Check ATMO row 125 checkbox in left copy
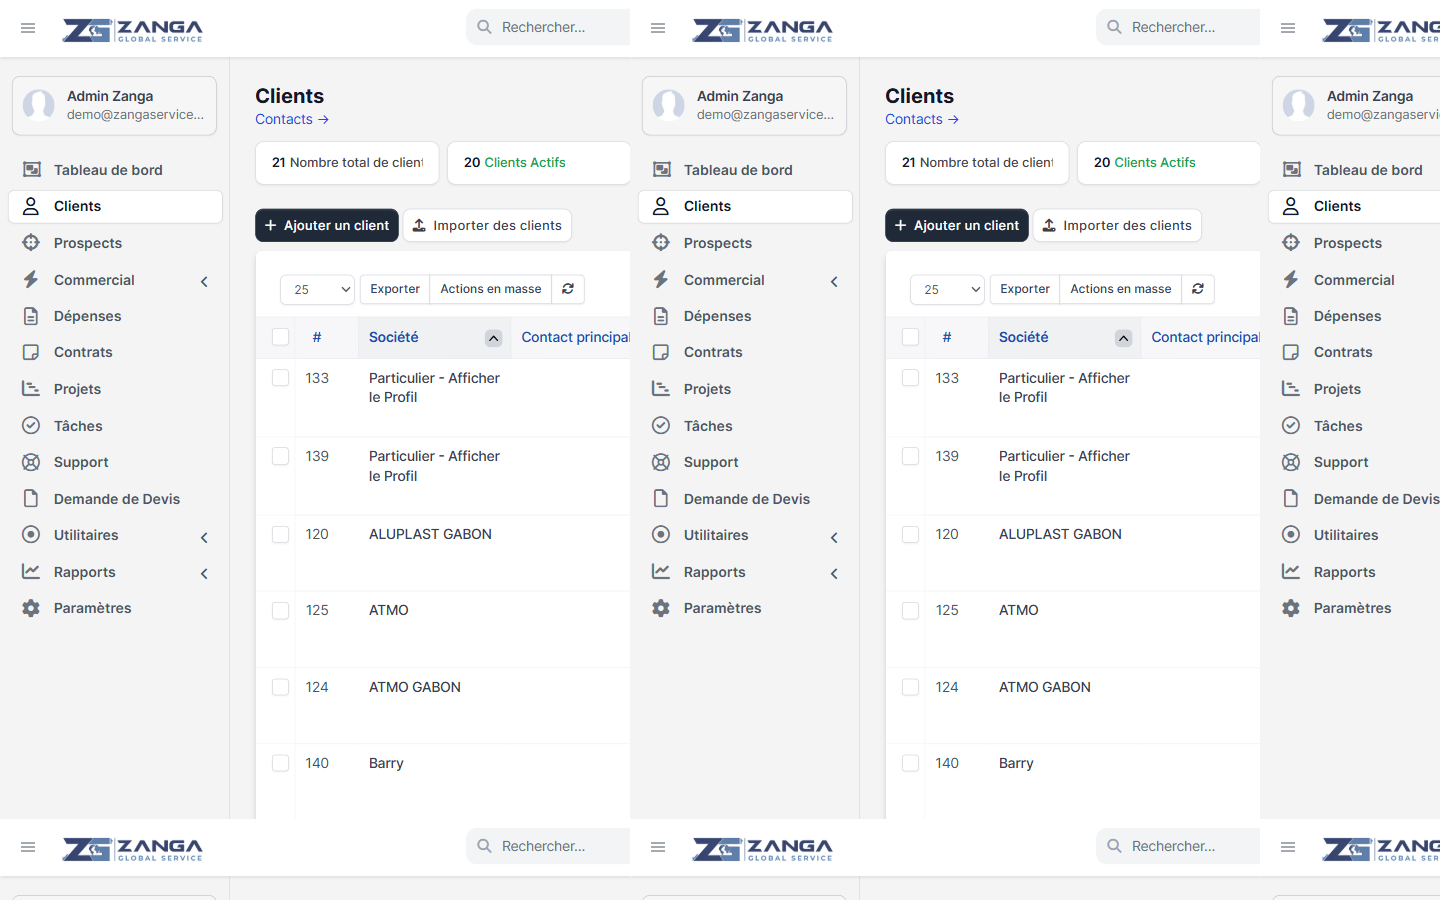This screenshot has height=900, width=1440. coord(281,611)
